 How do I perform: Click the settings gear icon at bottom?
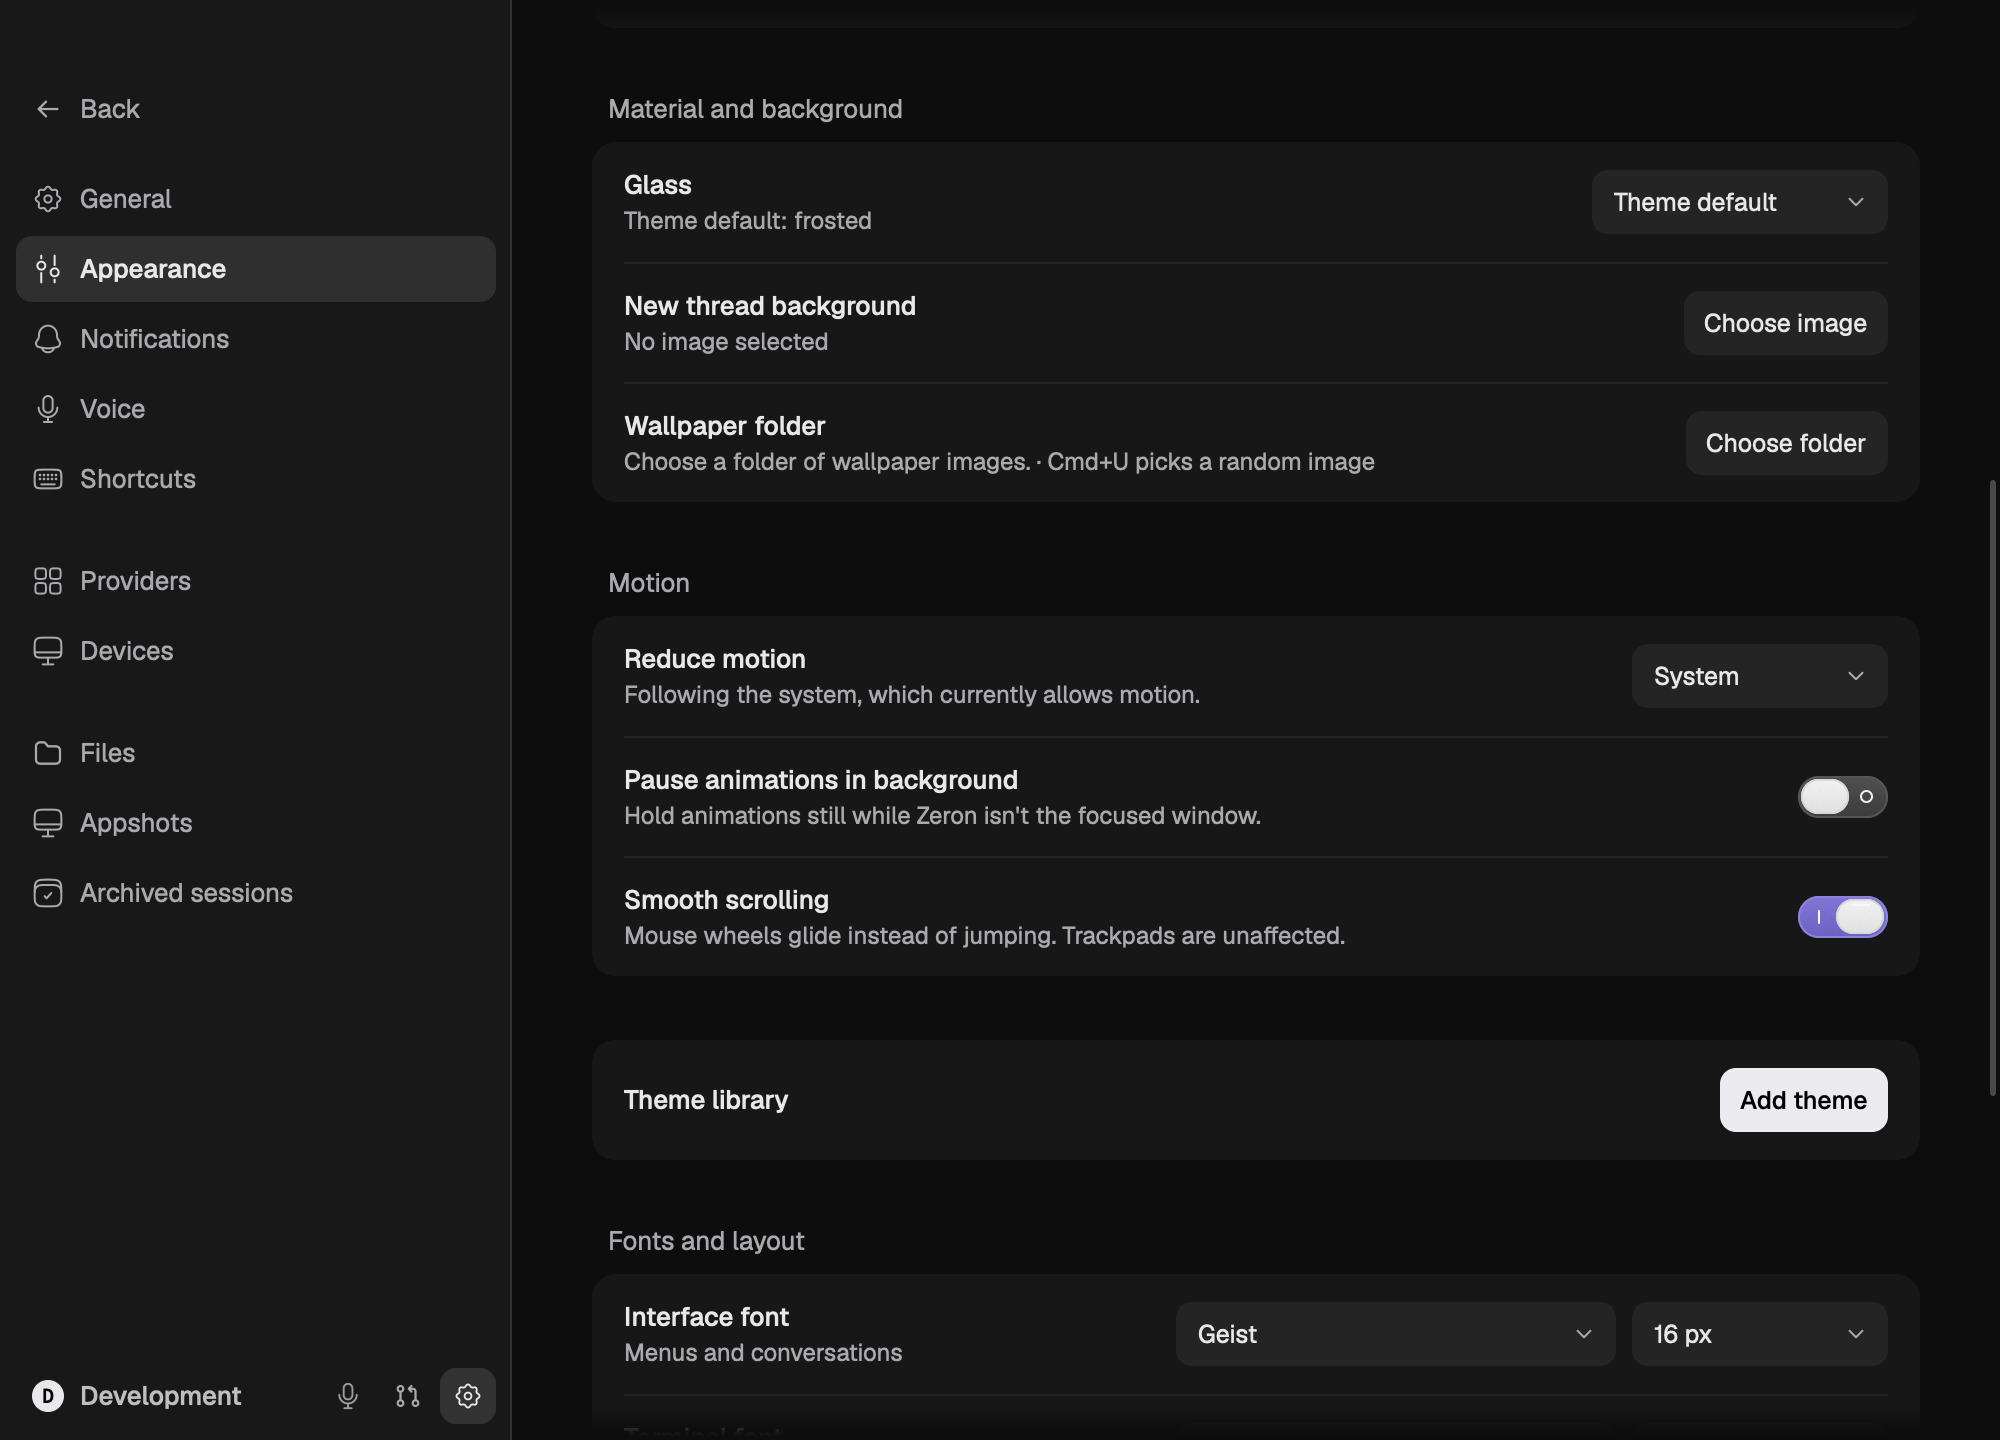pos(468,1396)
